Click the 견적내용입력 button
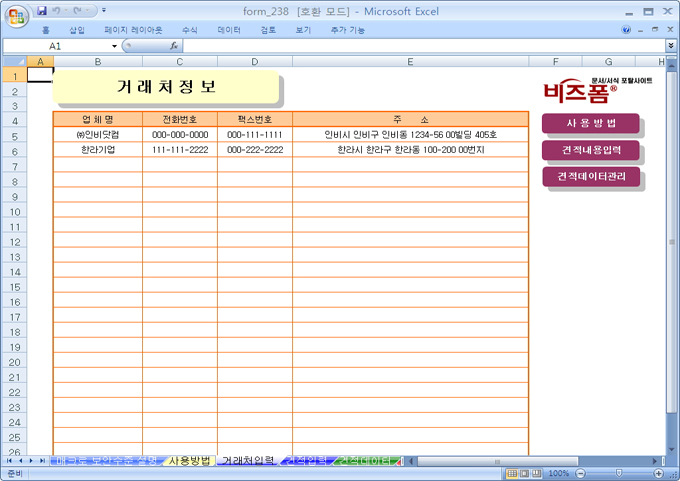This screenshot has height=481, width=680. [590, 150]
